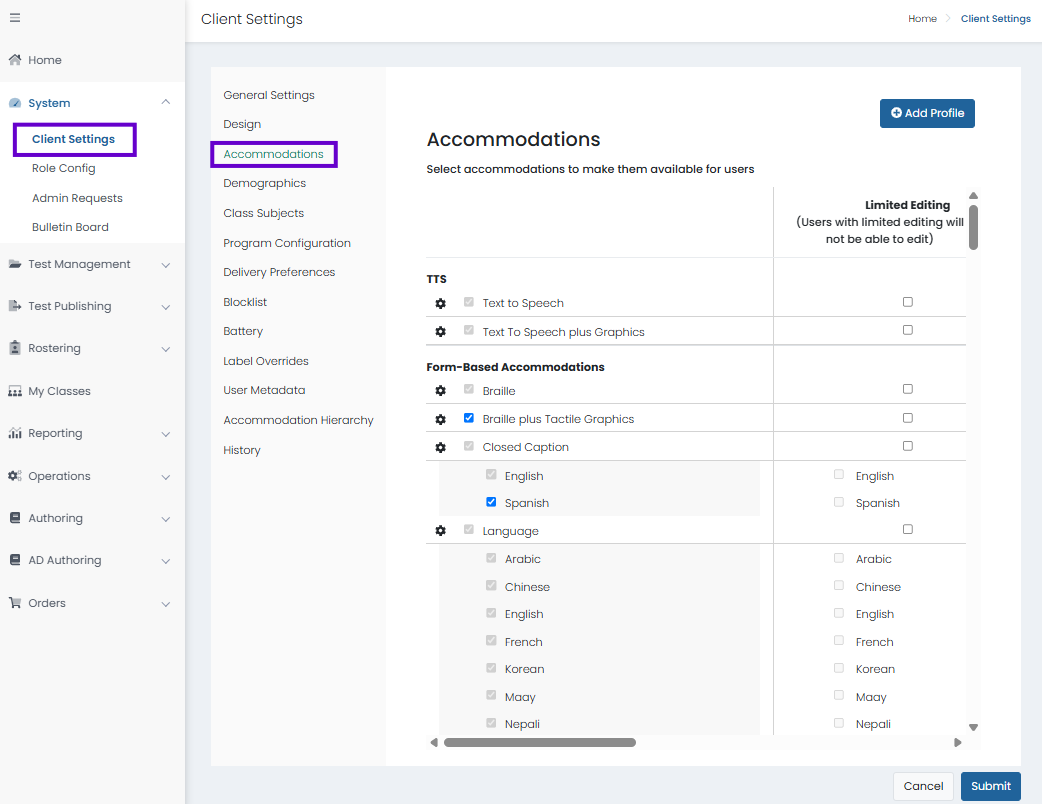Viewport: 1042px width, 804px height.
Task: Open Program Configuration section
Action: 287,243
